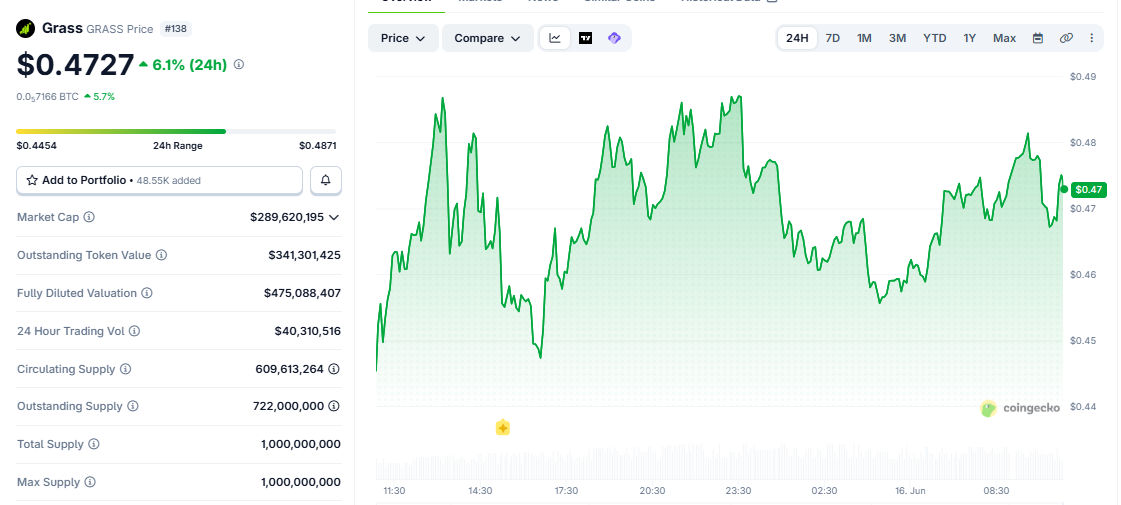Open info icon beside 609,613,264 value

point(334,369)
